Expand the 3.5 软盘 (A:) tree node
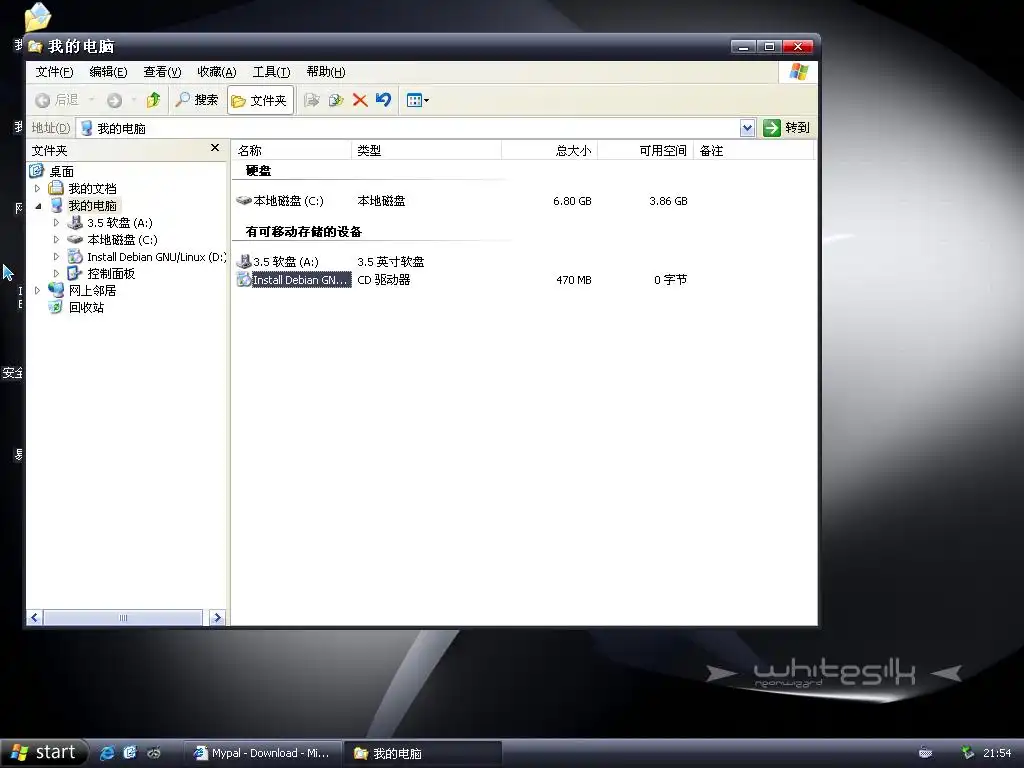1024x768 pixels. click(x=56, y=223)
